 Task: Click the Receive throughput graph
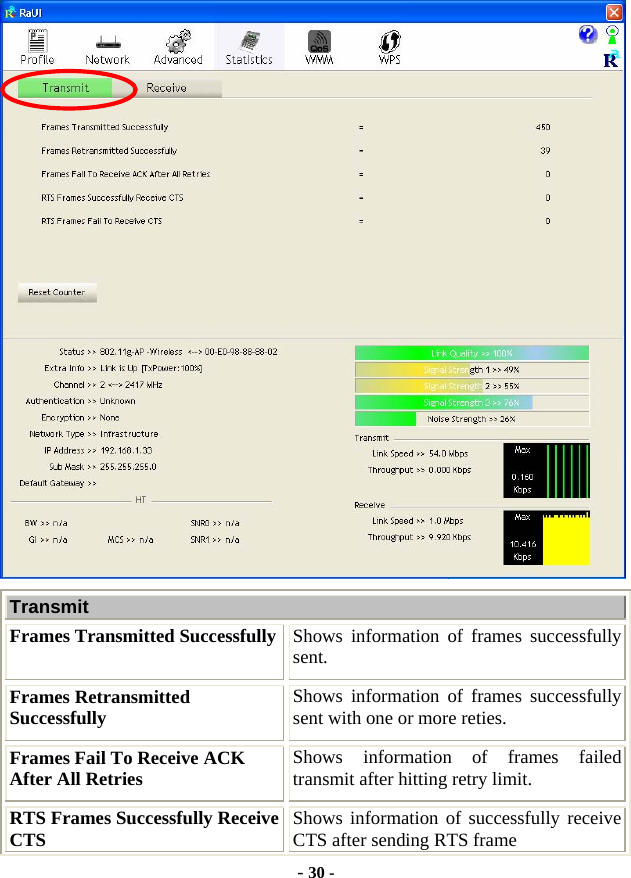pos(546,538)
